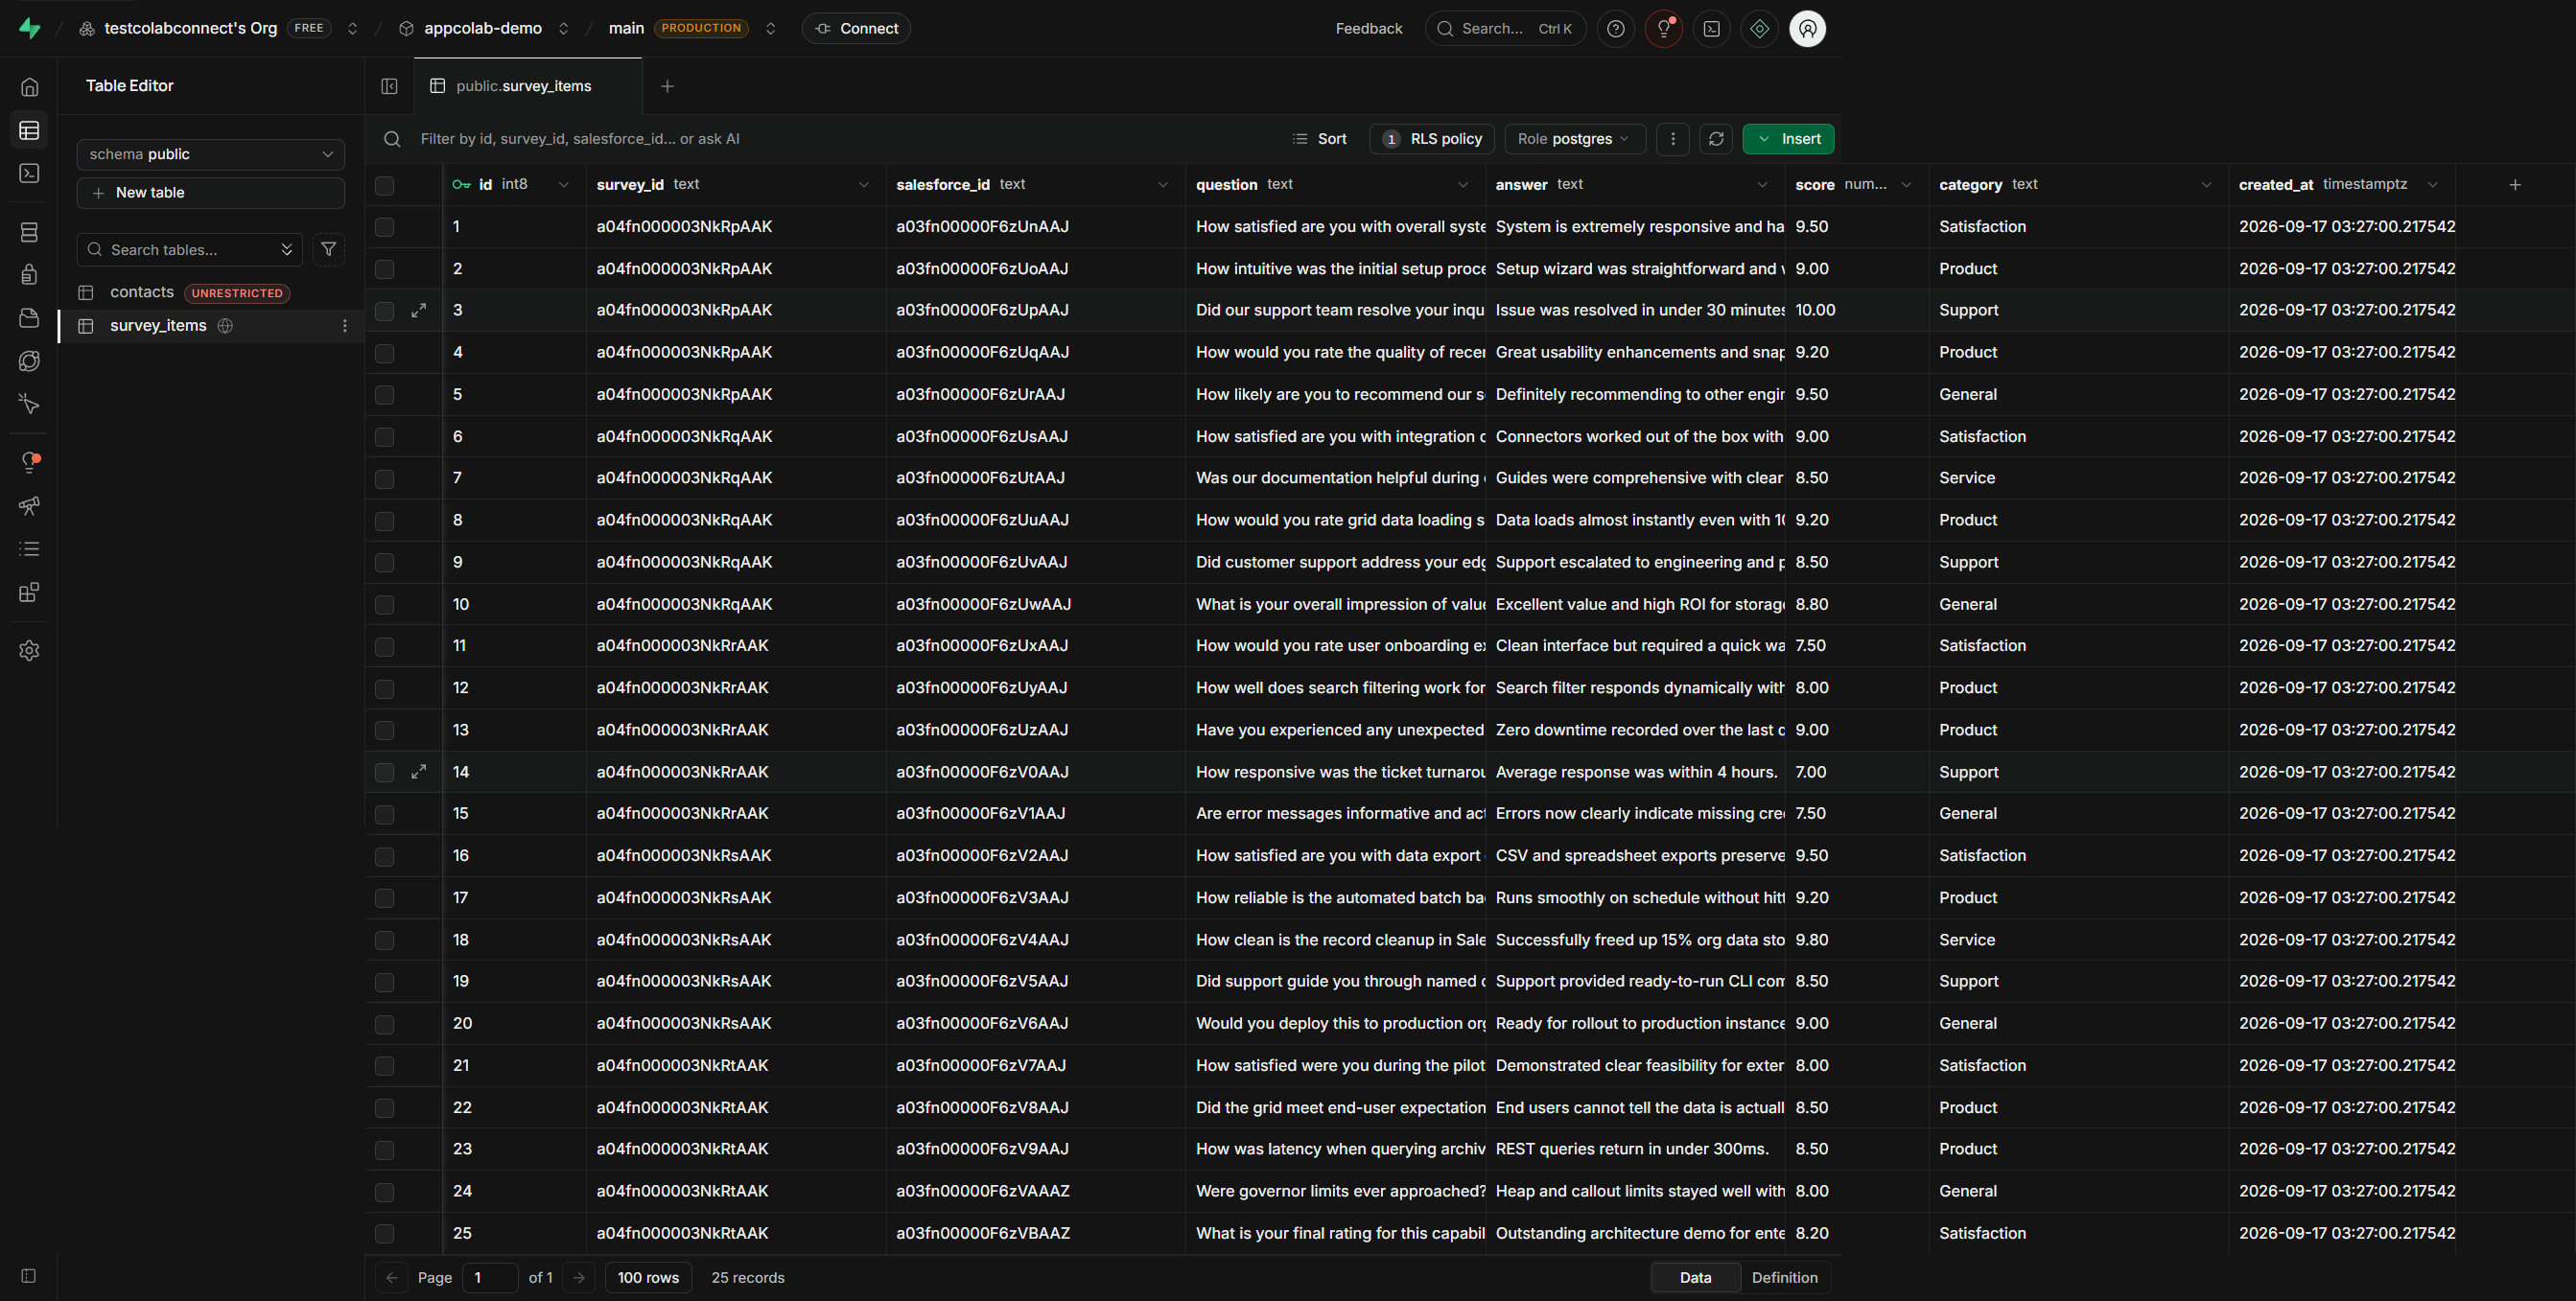Click the Sort button
The height and width of the screenshot is (1301, 2576).
(1319, 139)
